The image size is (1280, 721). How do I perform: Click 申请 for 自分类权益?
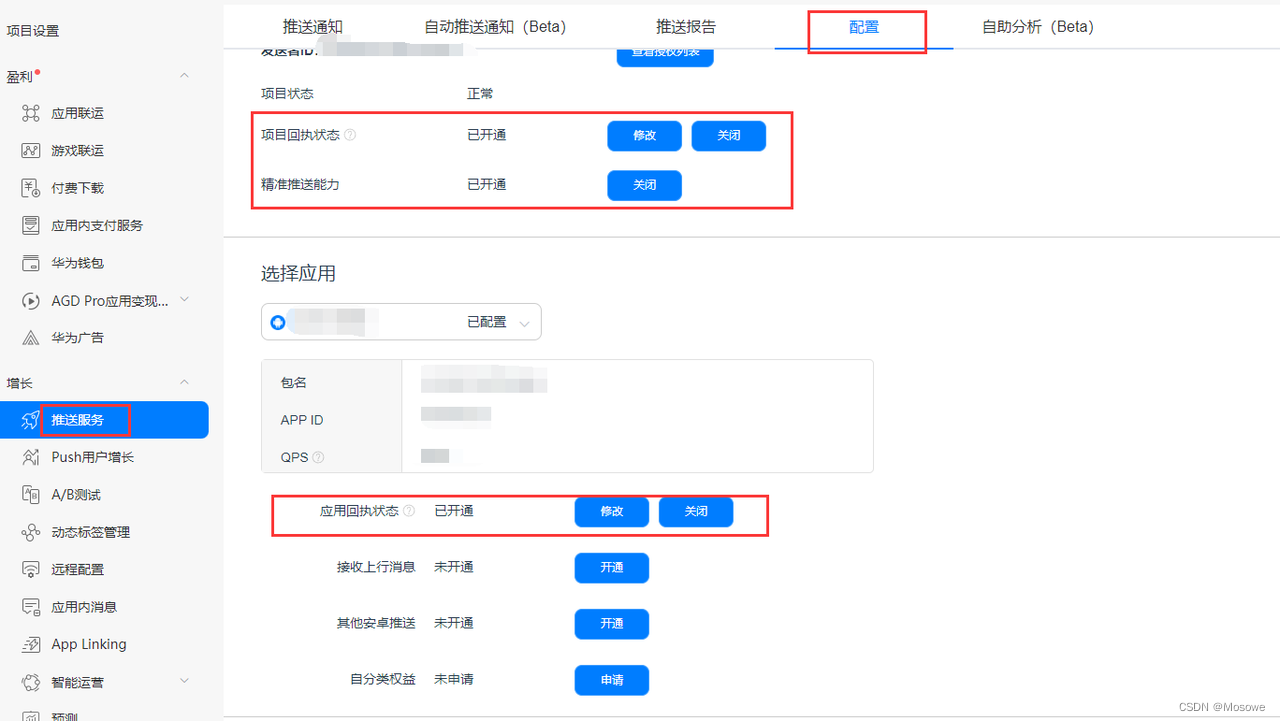[612, 680]
